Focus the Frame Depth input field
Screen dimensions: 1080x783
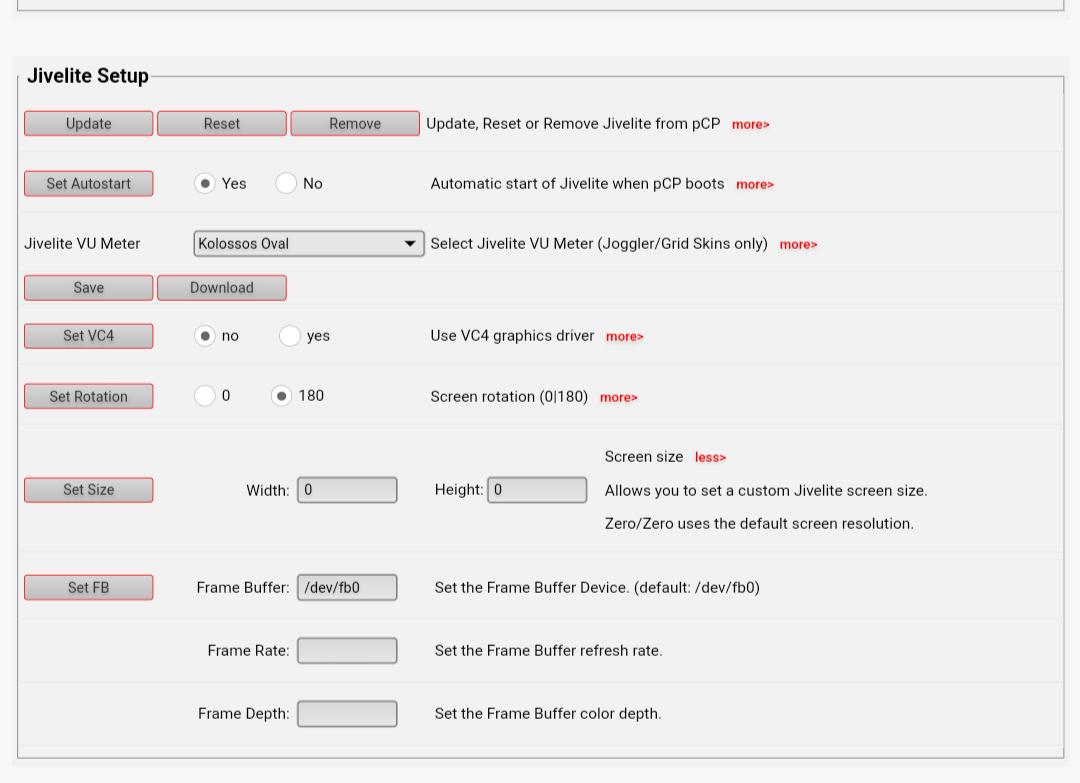(x=347, y=714)
